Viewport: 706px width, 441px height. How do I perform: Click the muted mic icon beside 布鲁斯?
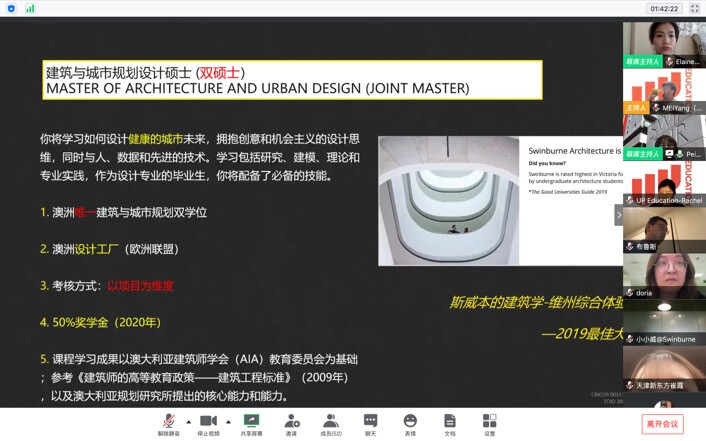(630, 247)
